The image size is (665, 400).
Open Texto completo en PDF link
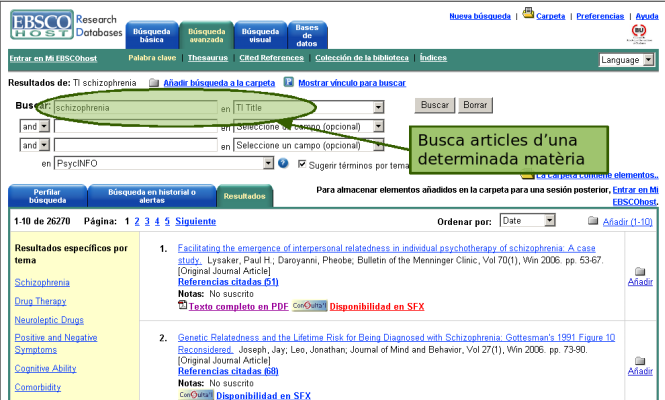click(238, 306)
